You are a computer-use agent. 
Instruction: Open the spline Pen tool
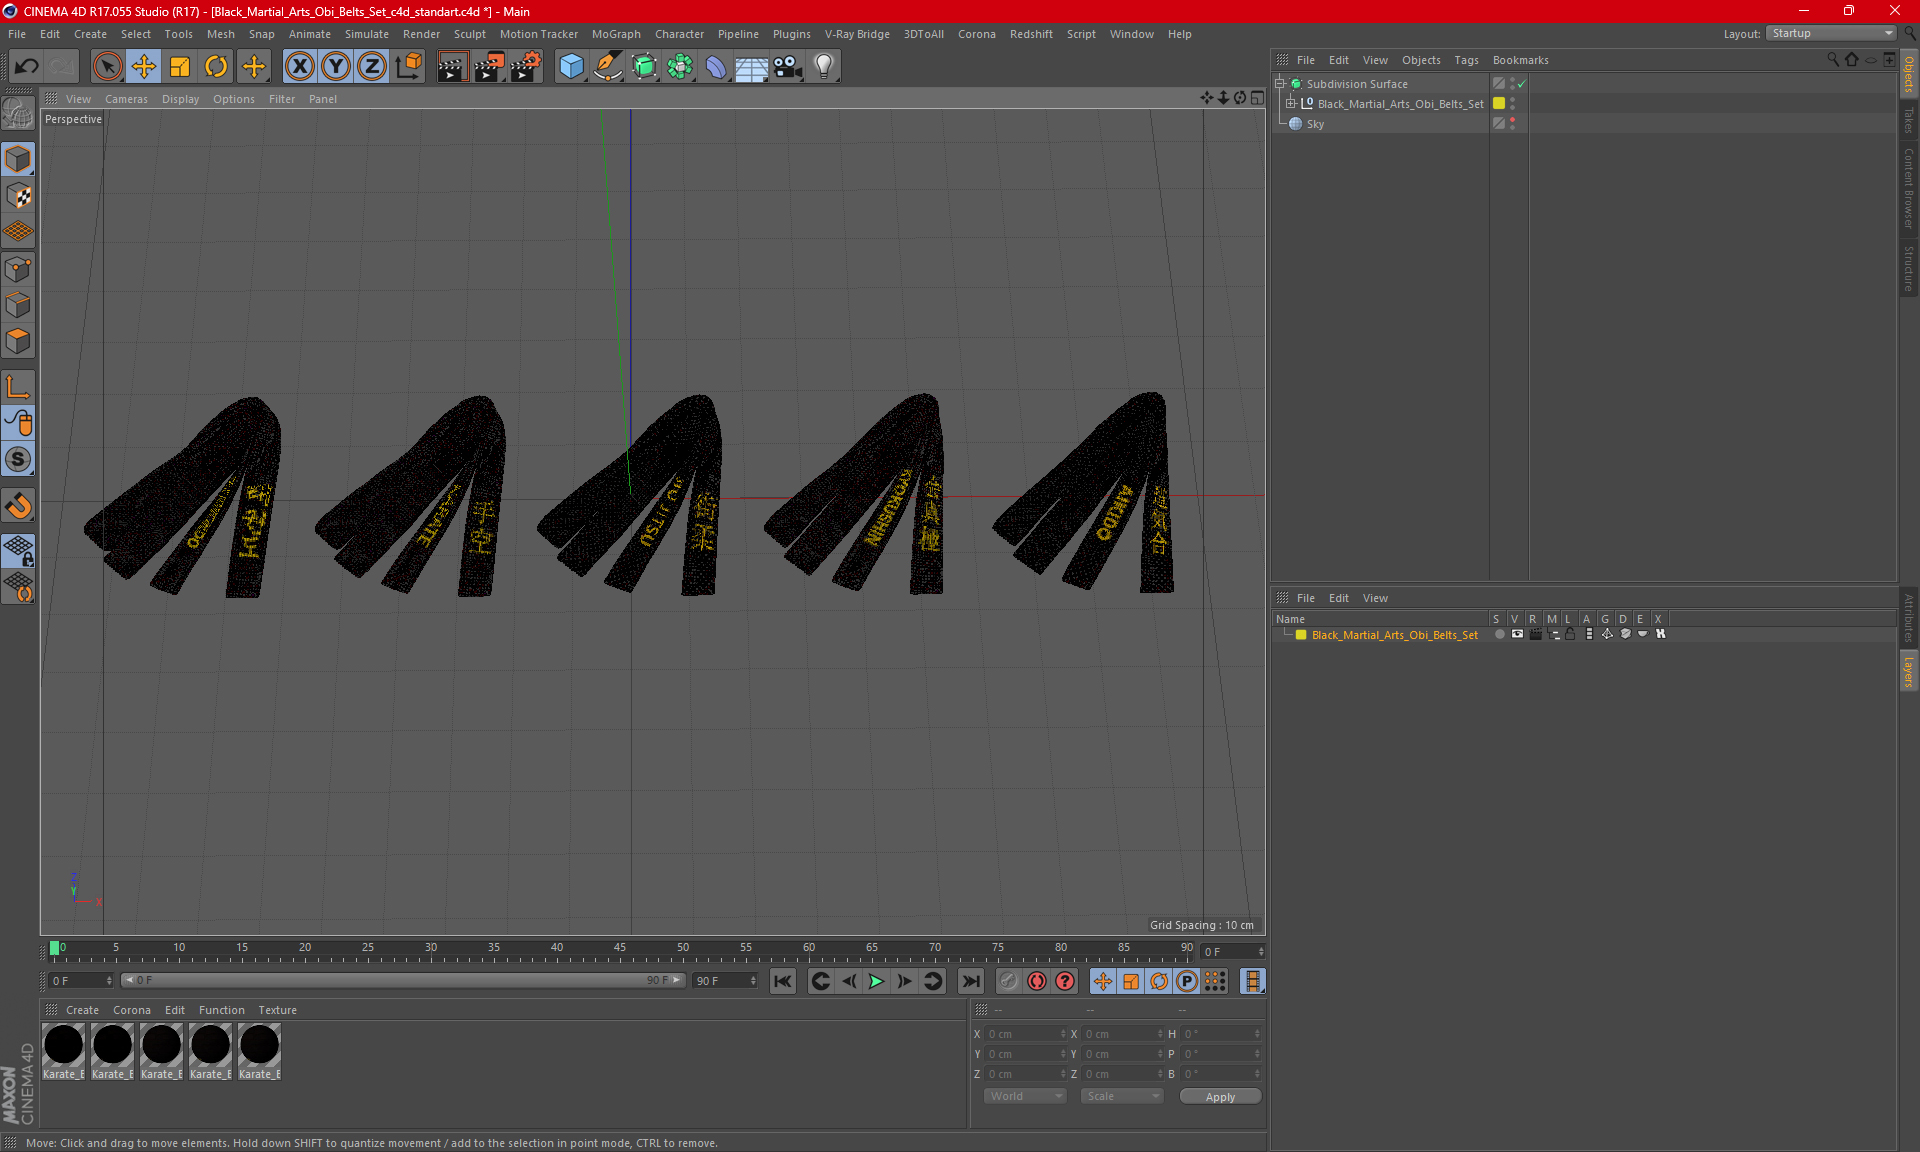point(607,67)
